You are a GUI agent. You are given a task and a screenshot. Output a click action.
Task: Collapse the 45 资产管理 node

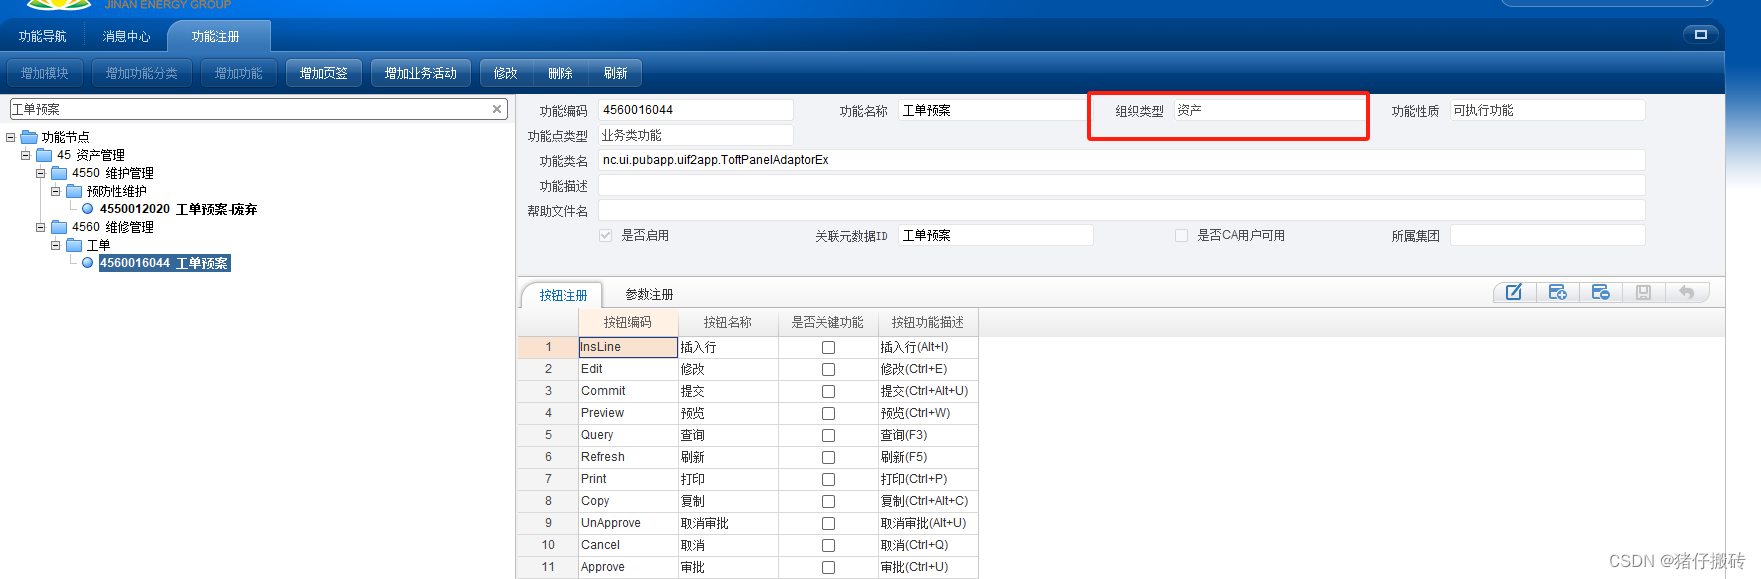click(26, 155)
